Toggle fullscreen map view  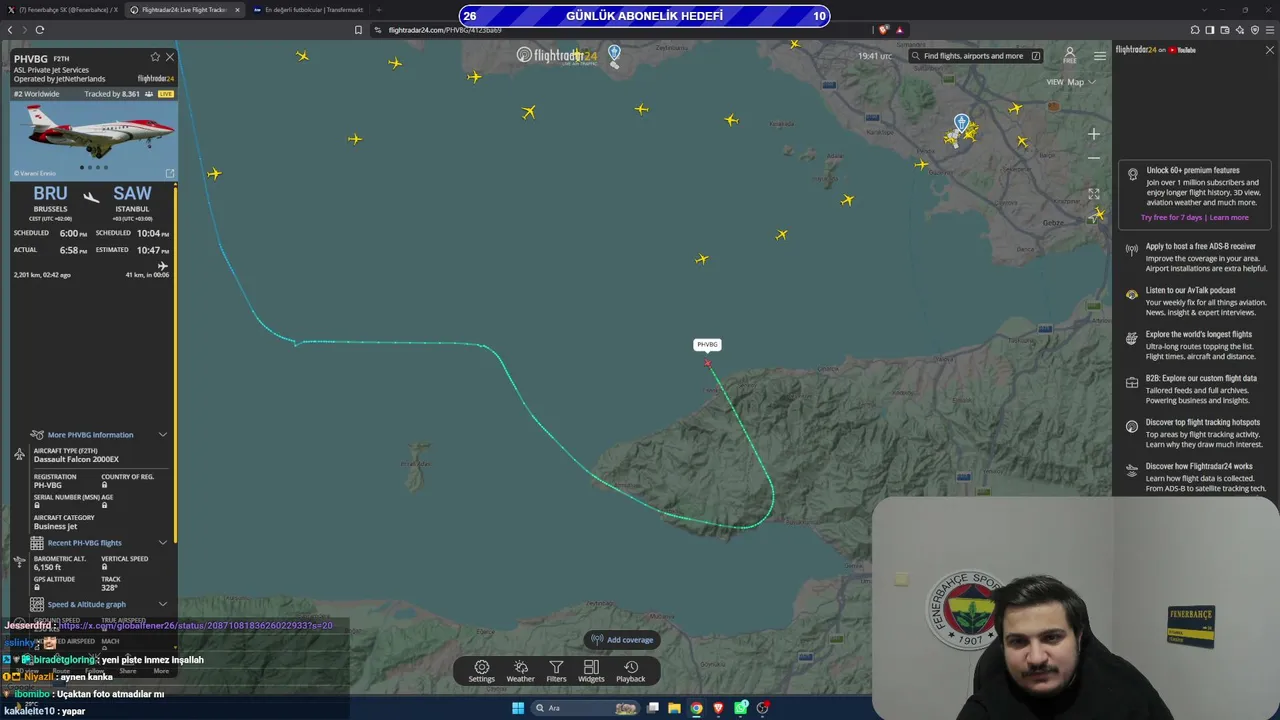[x=1094, y=194]
